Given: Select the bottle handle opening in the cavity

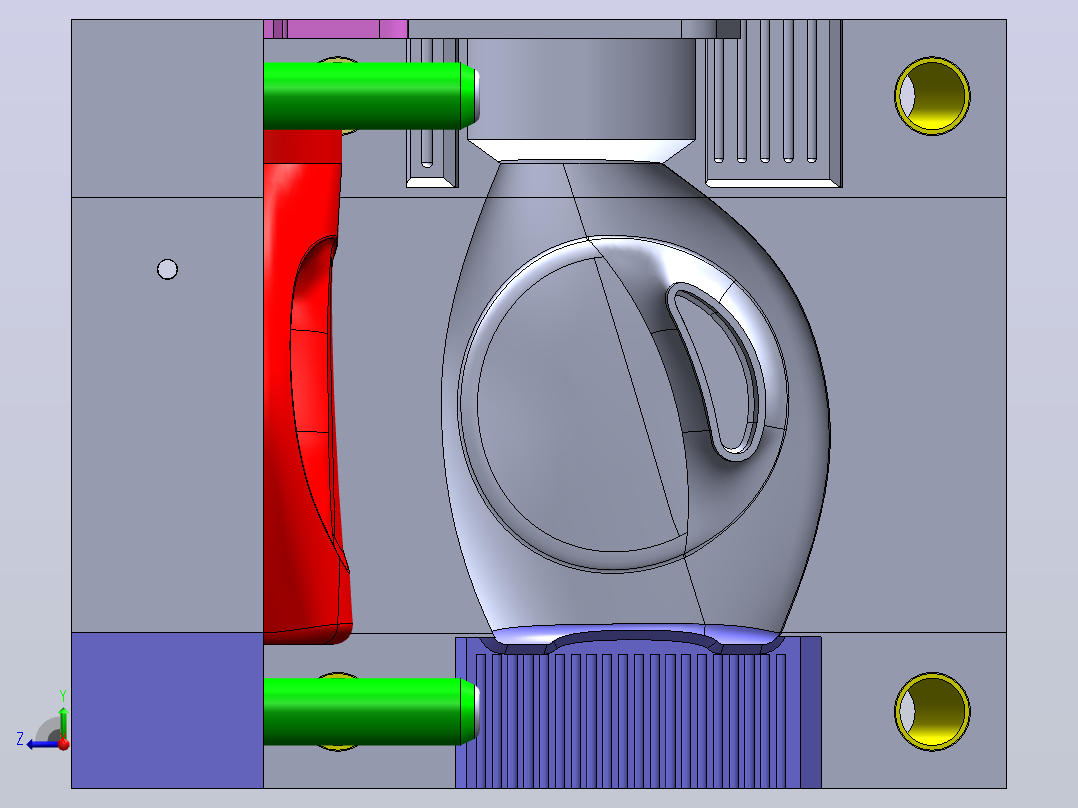Looking at the screenshot, I should (717, 371).
